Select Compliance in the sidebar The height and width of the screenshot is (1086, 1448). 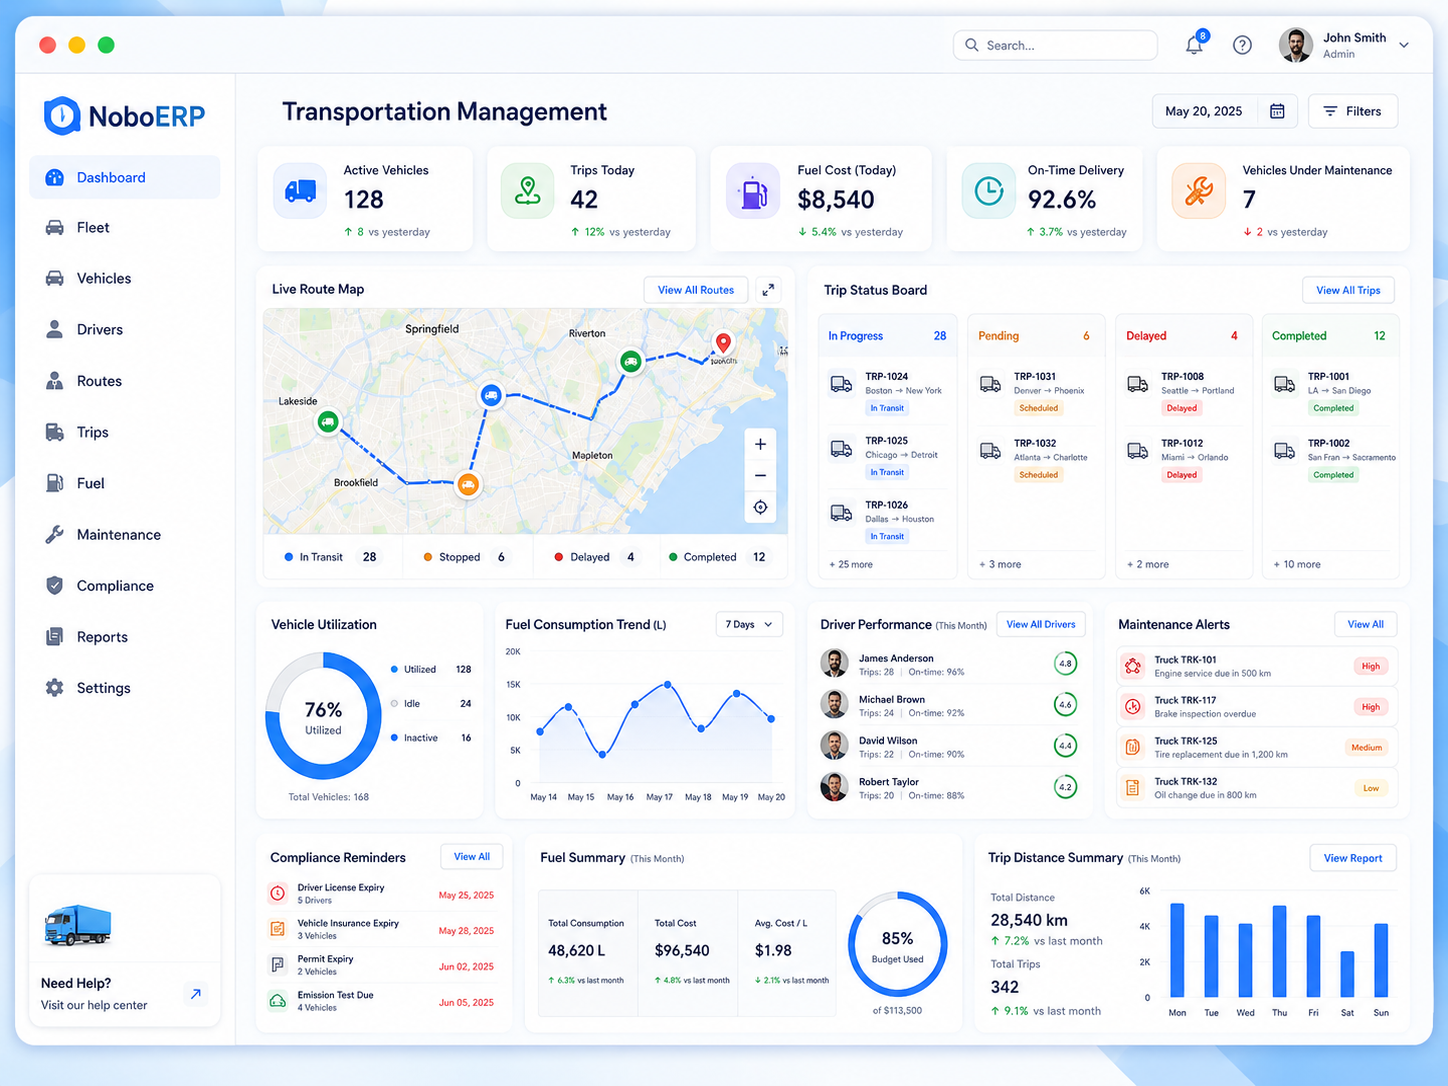124,586
